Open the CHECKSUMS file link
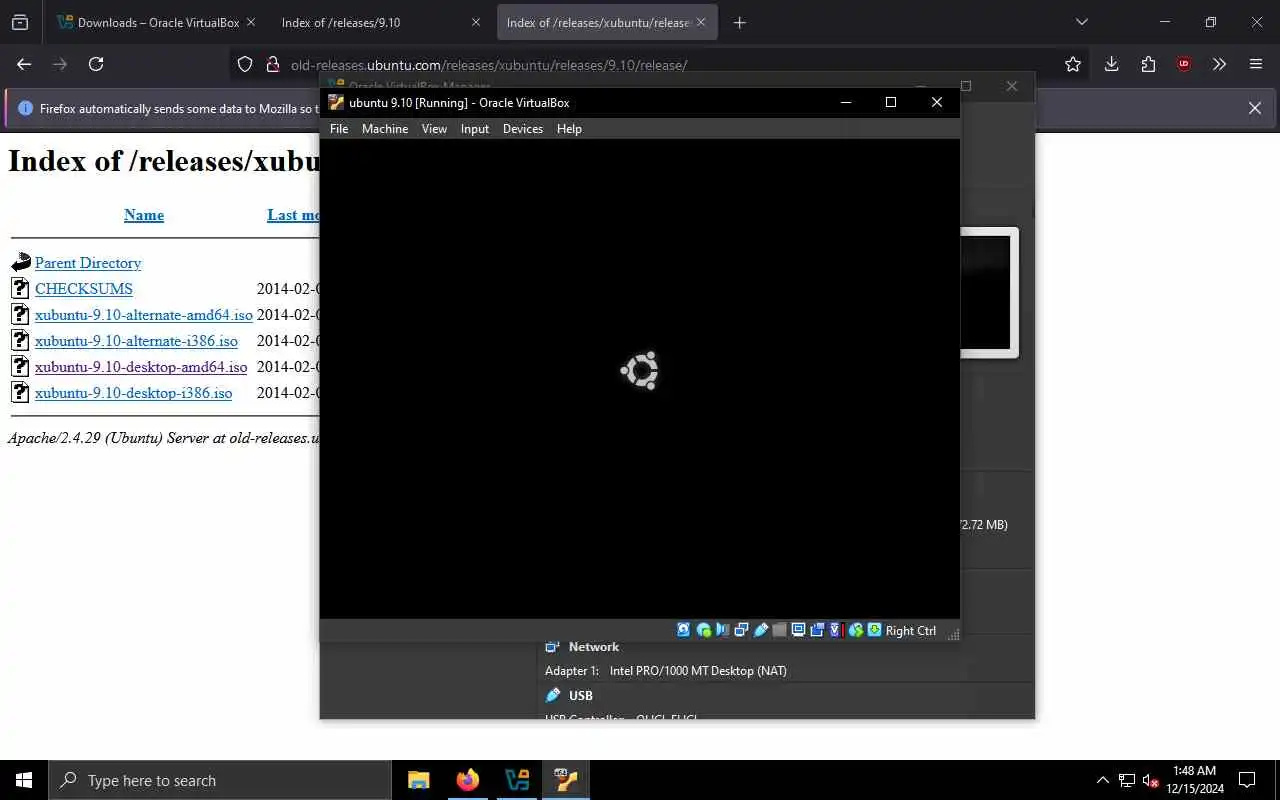The height and width of the screenshot is (800, 1280). [x=84, y=289]
